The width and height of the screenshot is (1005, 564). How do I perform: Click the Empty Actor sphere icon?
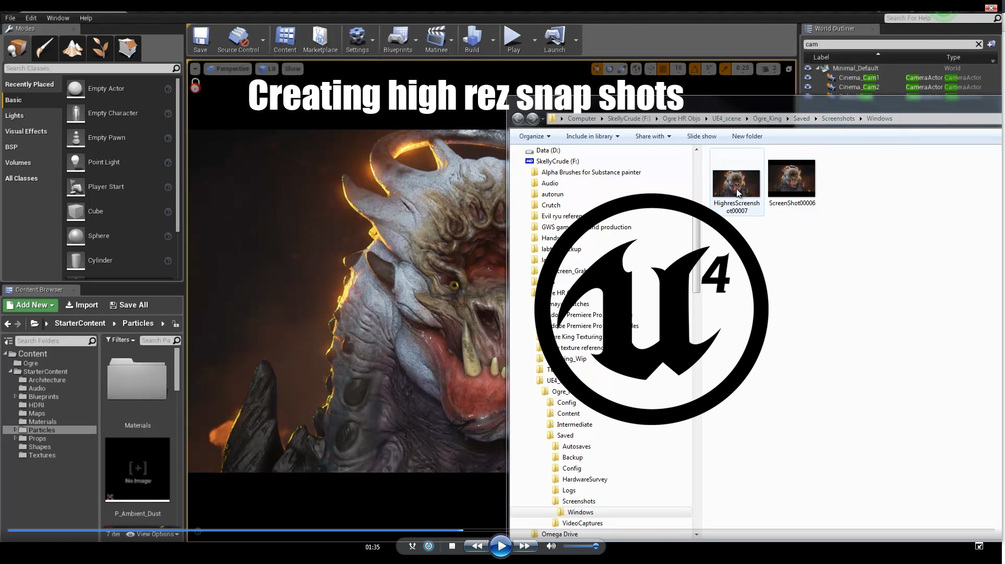coord(76,88)
